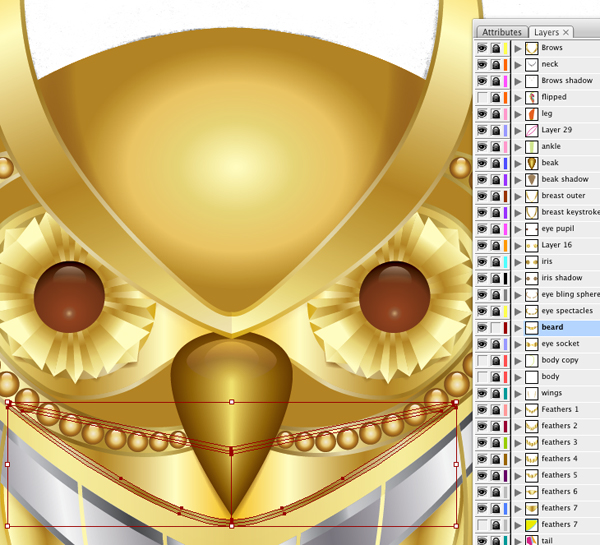
Task: Select the eye pupil layer
Action: tap(558, 229)
